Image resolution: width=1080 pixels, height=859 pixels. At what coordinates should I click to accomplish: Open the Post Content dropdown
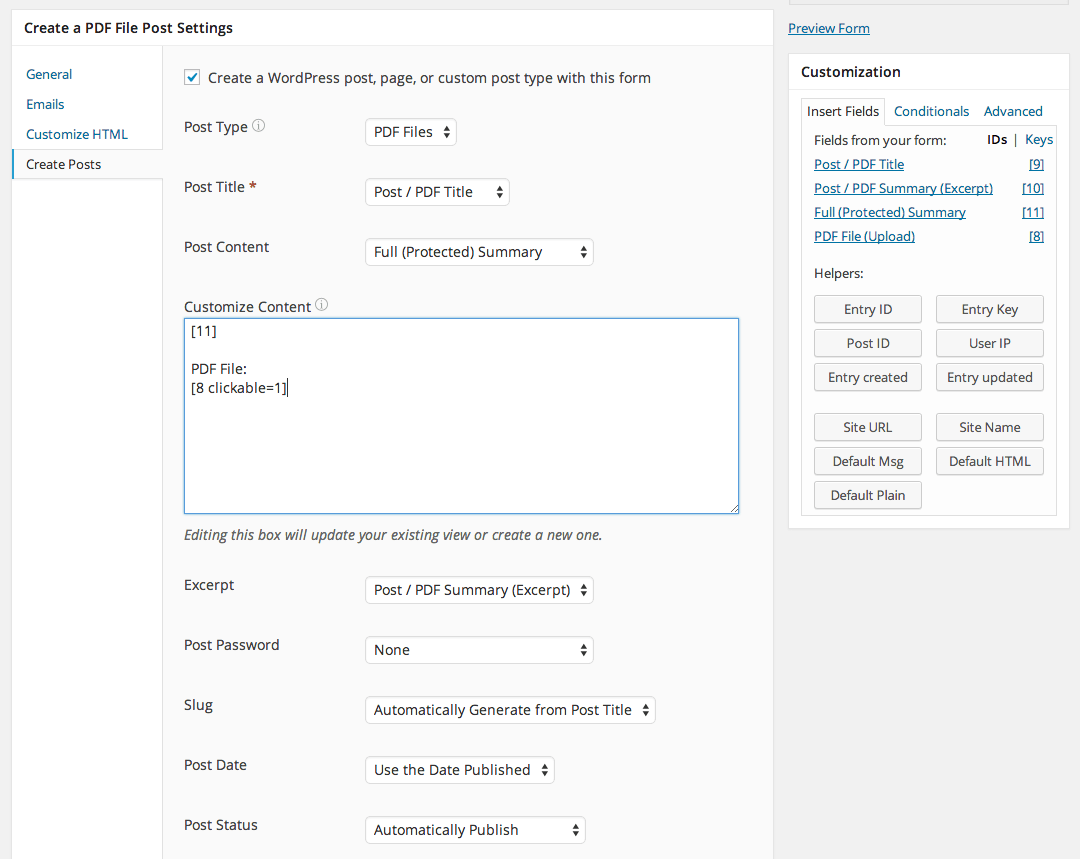(x=479, y=251)
